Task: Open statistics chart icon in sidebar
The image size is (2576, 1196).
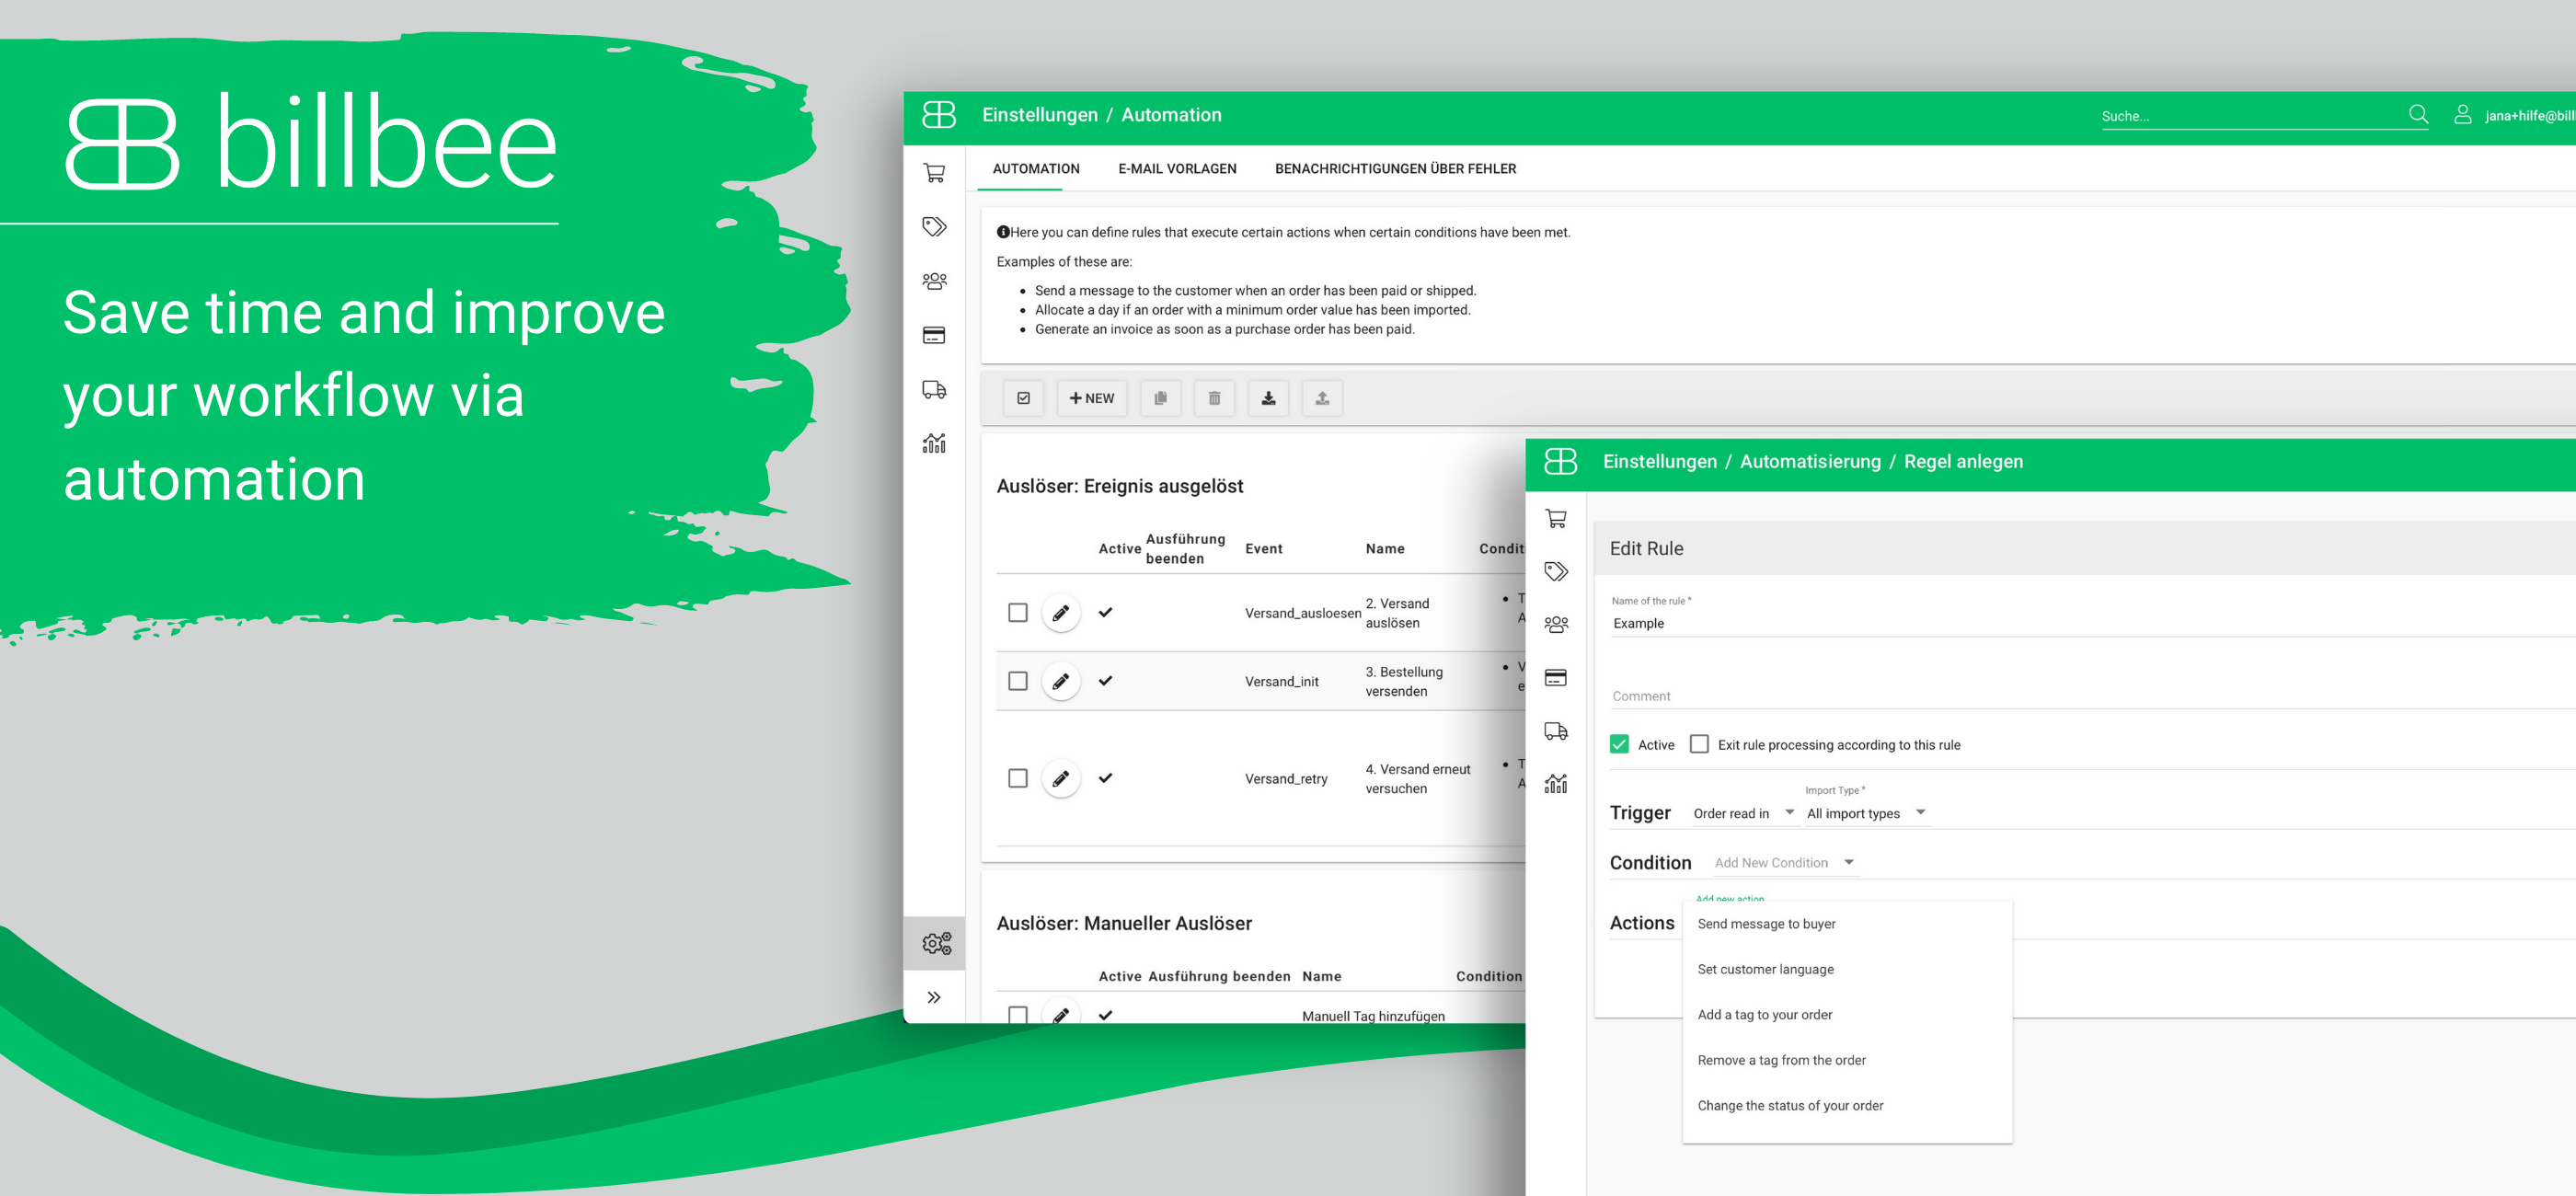Action: click(x=934, y=443)
